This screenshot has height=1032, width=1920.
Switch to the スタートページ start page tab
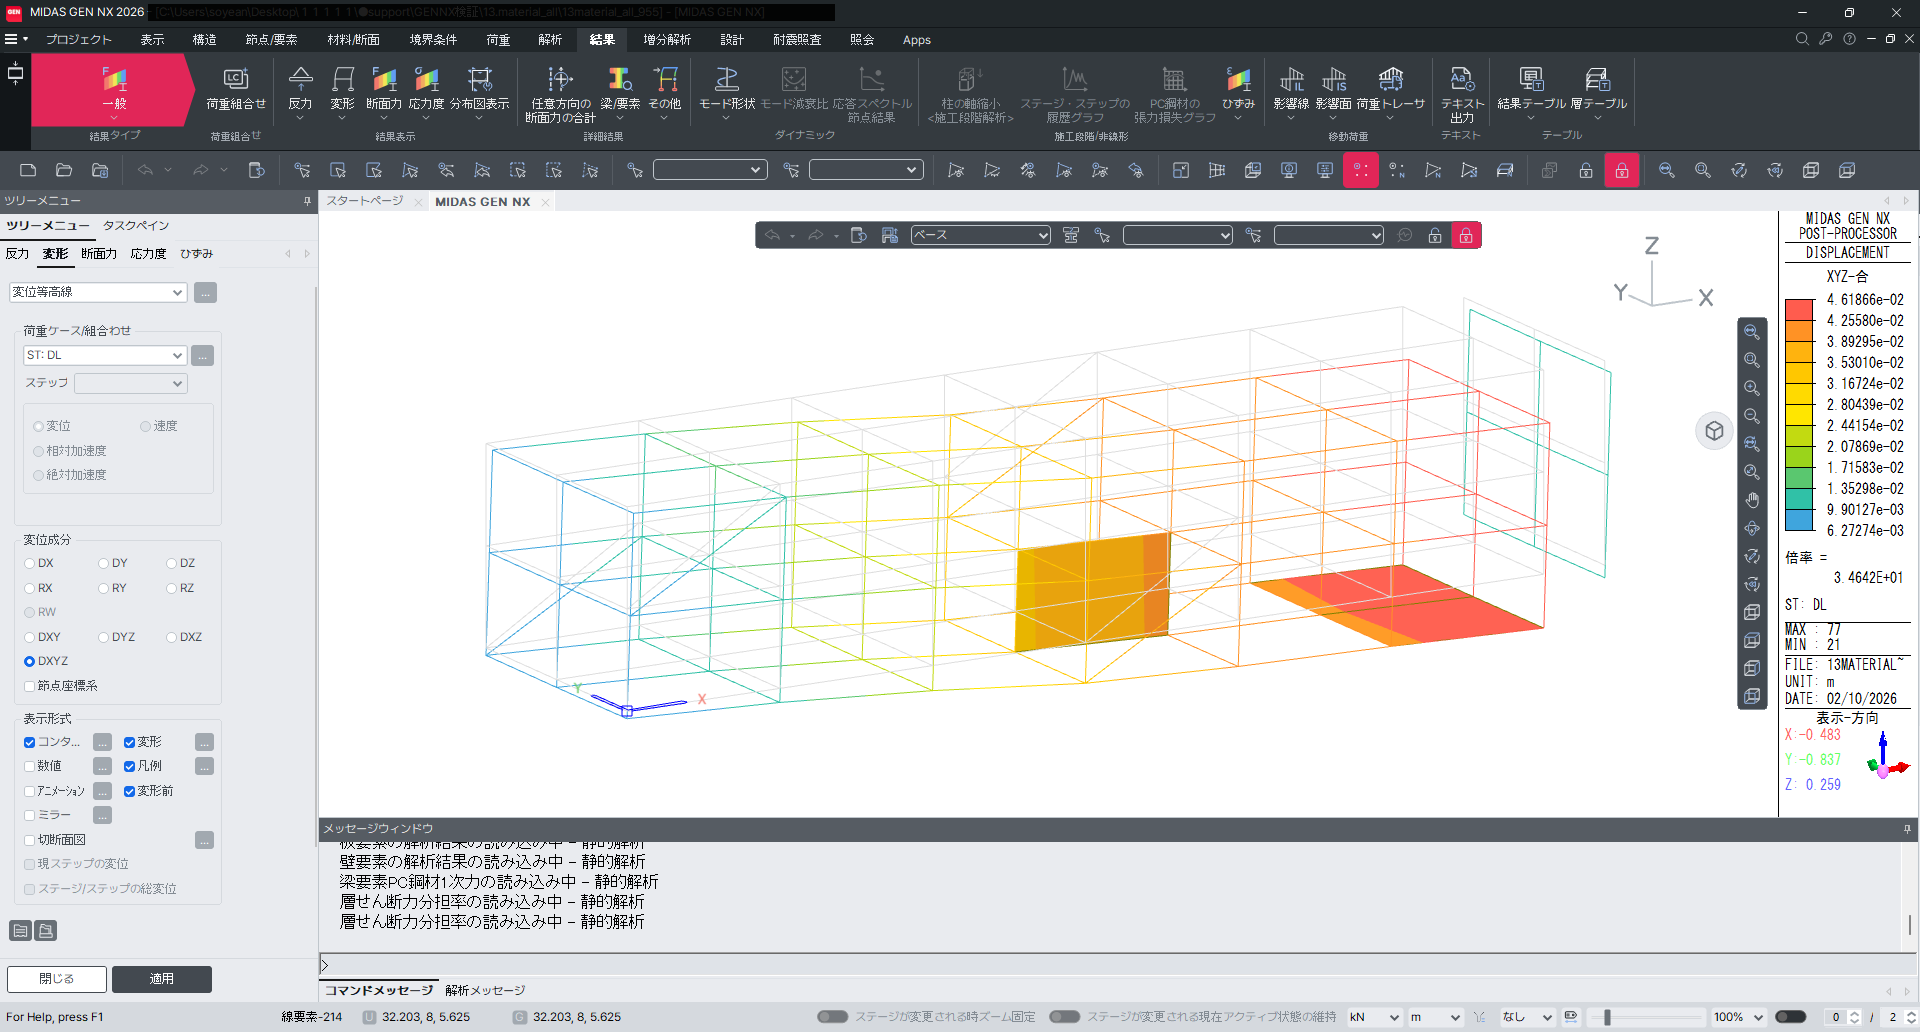(x=365, y=201)
